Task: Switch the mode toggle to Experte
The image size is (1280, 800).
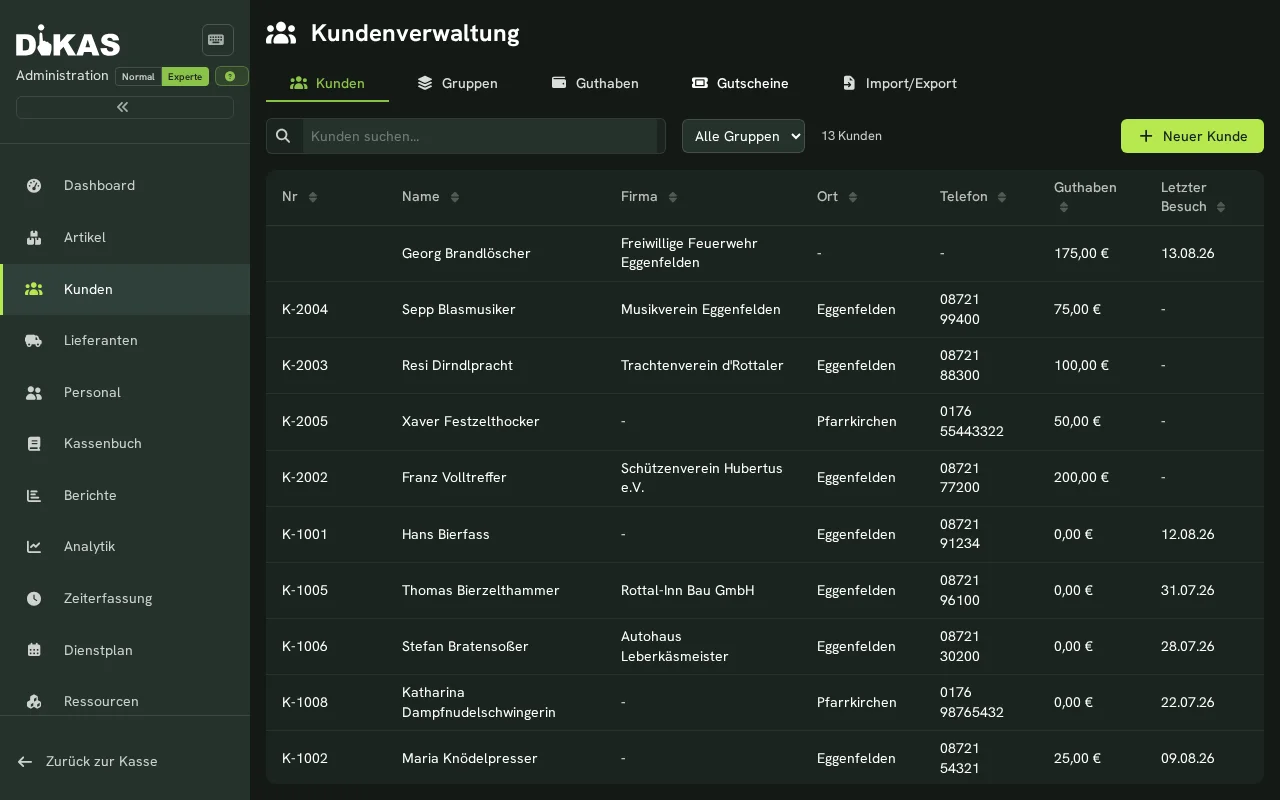Action: [185, 76]
